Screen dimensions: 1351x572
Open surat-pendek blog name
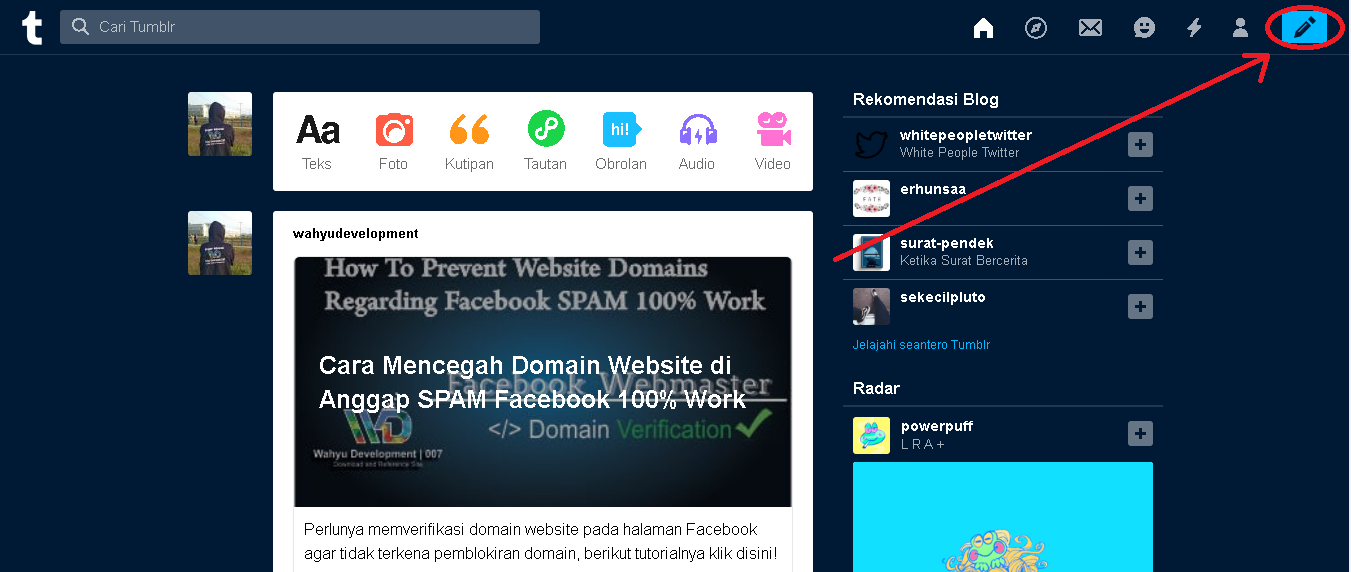[947, 243]
